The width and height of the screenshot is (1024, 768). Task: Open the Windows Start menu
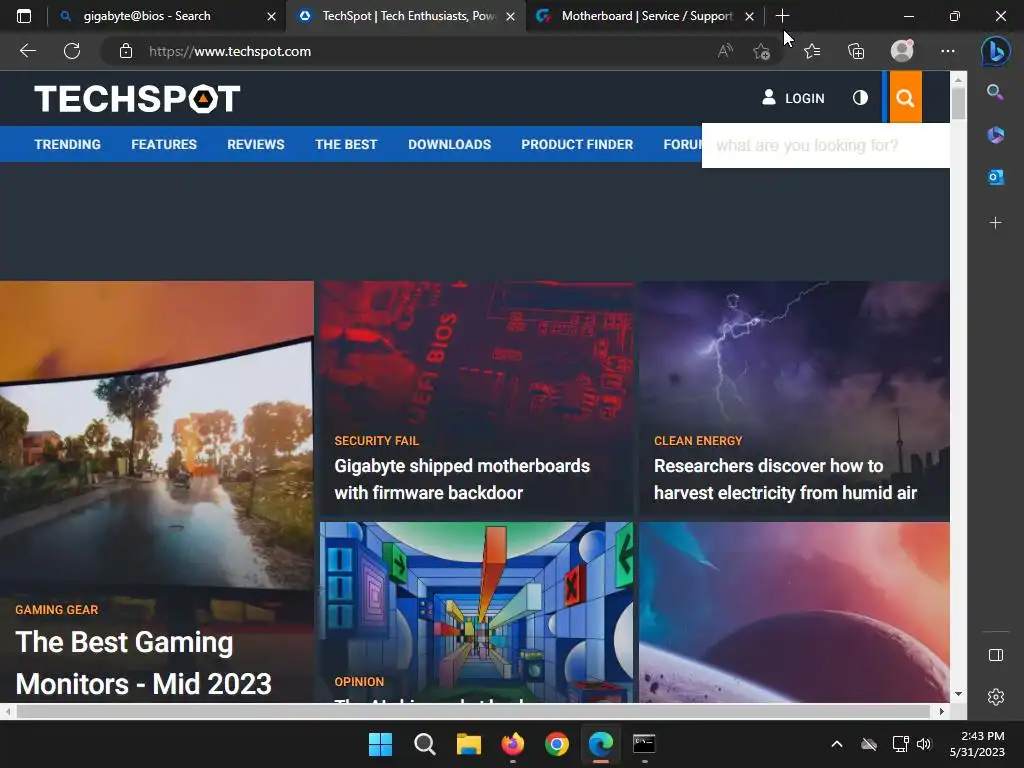pyautogui.click(x=380, y=744)
